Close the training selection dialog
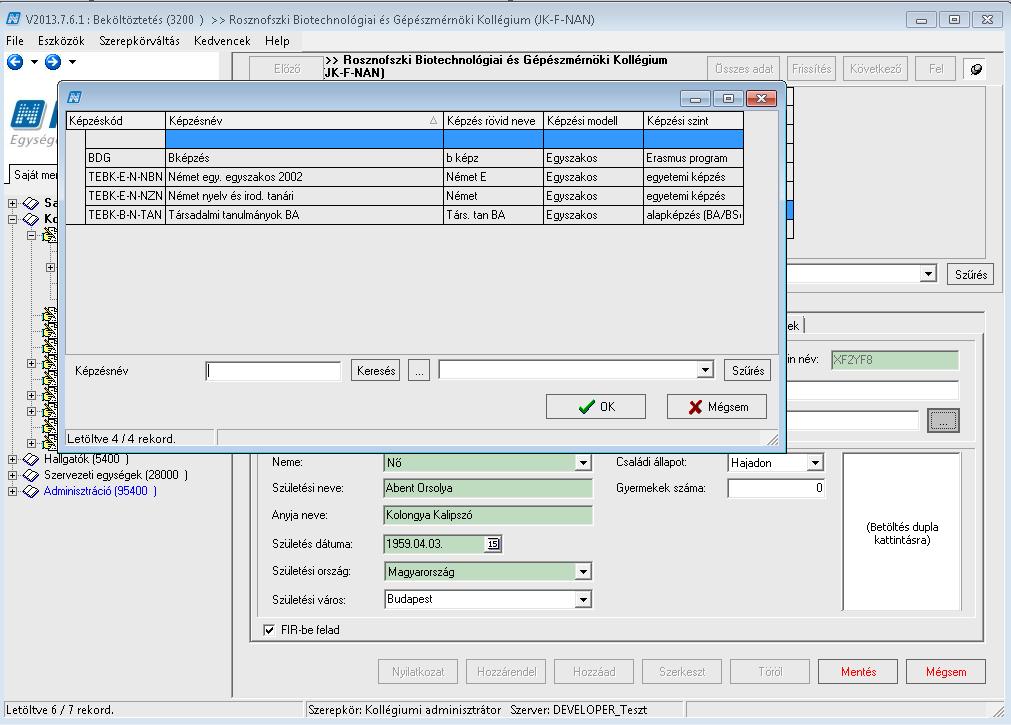 click(761, 99)
